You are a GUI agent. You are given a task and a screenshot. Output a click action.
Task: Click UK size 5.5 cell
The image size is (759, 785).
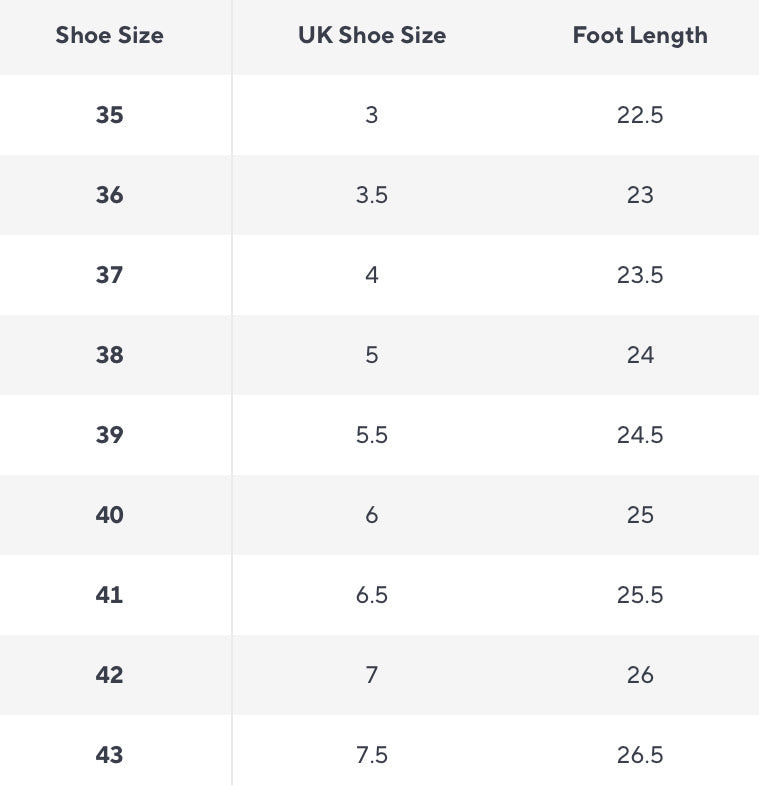point(371,435)
